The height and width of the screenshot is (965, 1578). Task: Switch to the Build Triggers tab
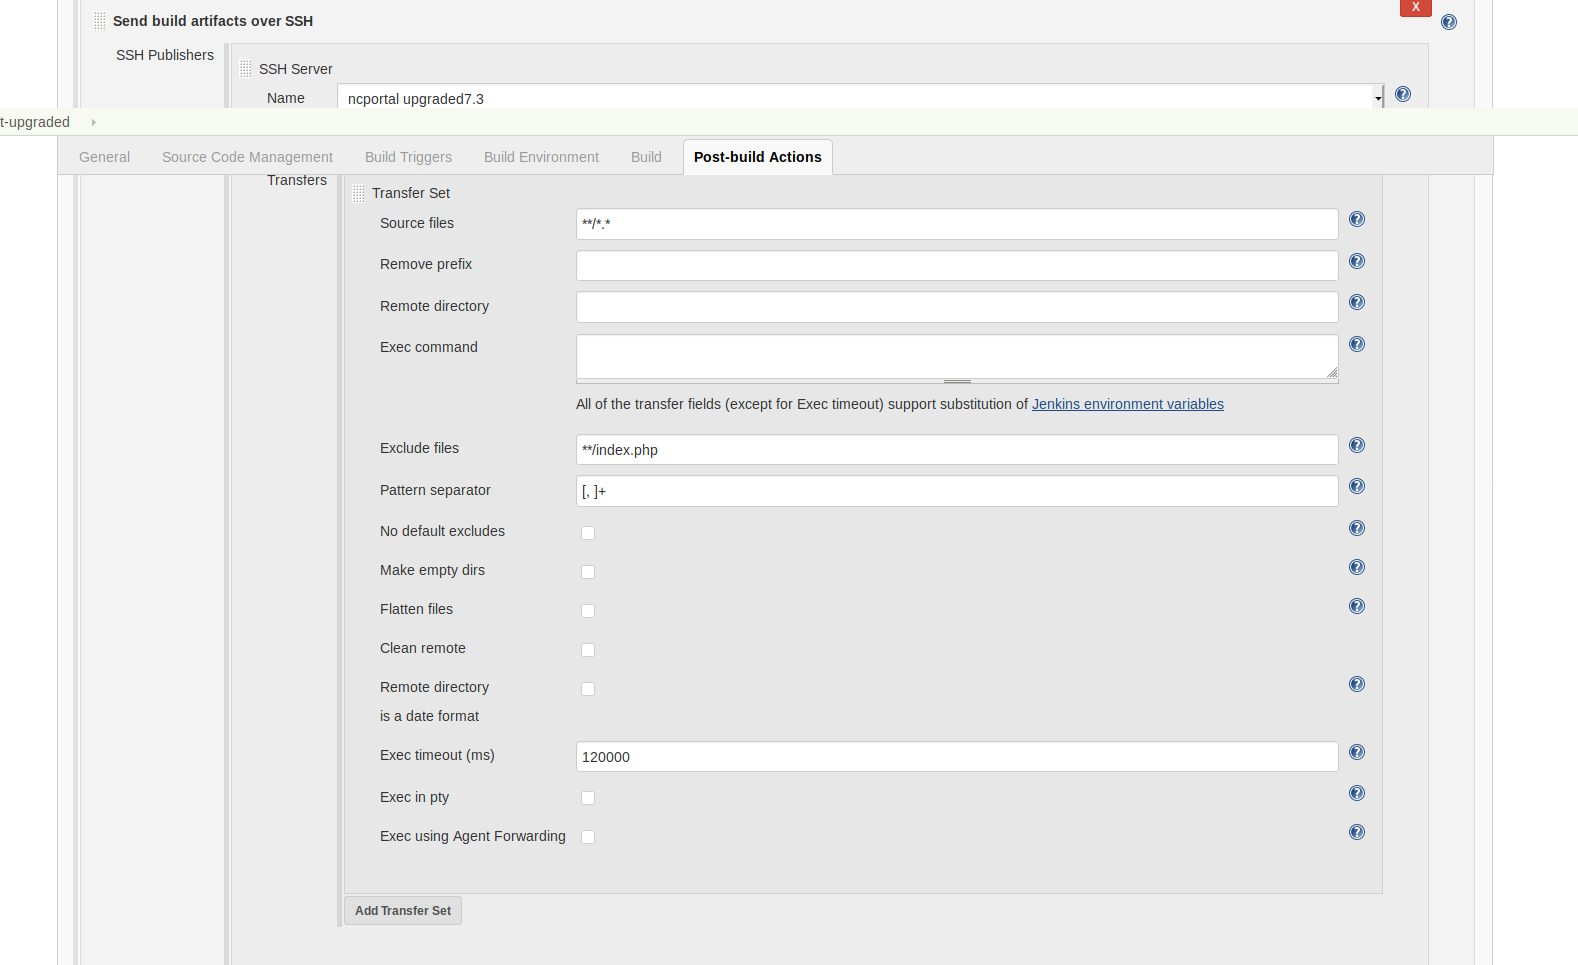pos(408,157)
